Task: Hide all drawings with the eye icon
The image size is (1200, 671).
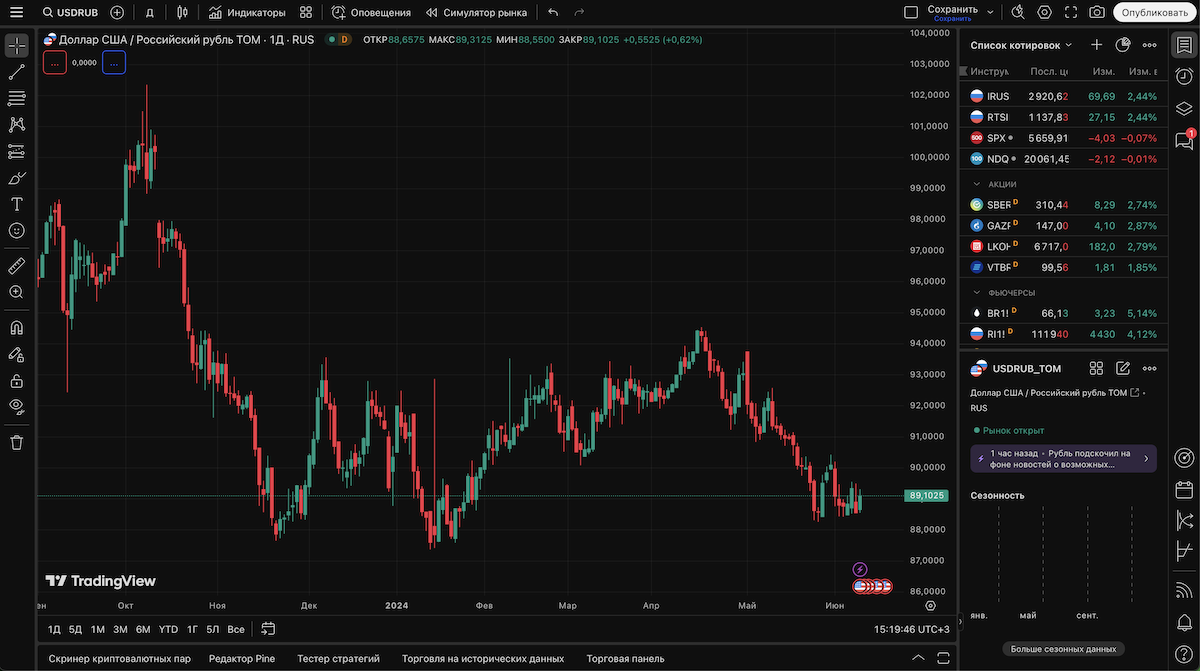Action: click(16, 406)
